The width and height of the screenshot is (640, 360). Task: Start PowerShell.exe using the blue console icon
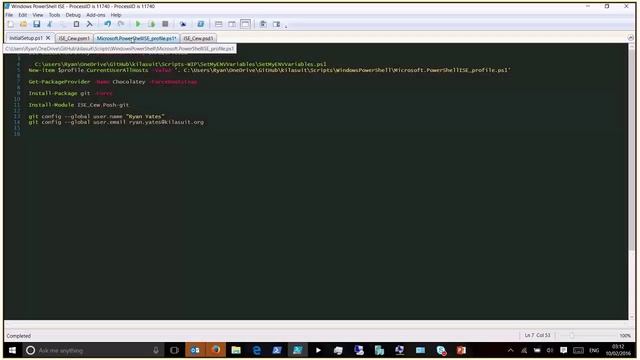click(x=200, y=24)
